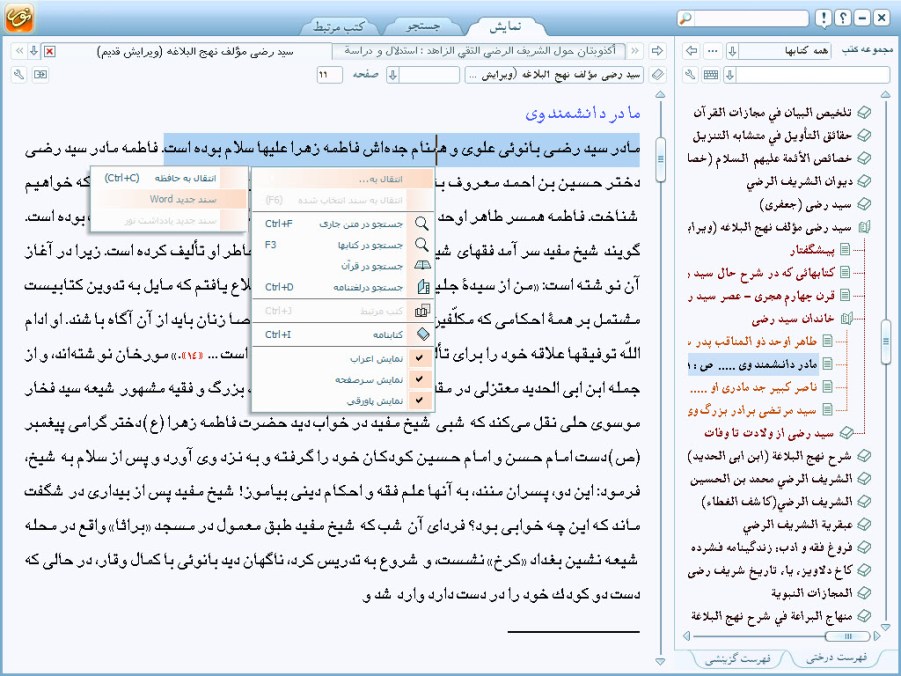Select tree item ناصر کبیر جد مادری او
901x676 pixels.
click(753, 387)
